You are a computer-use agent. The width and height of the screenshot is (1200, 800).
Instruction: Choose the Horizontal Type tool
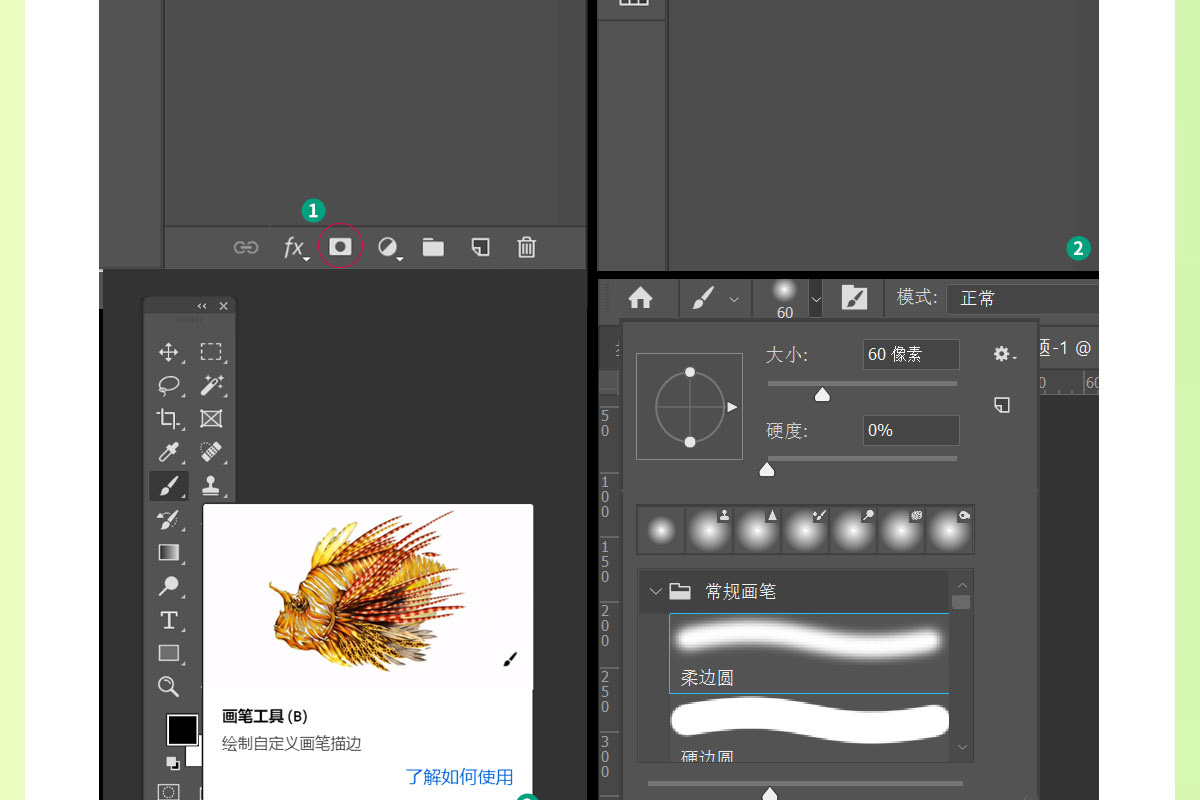[169, 620]
